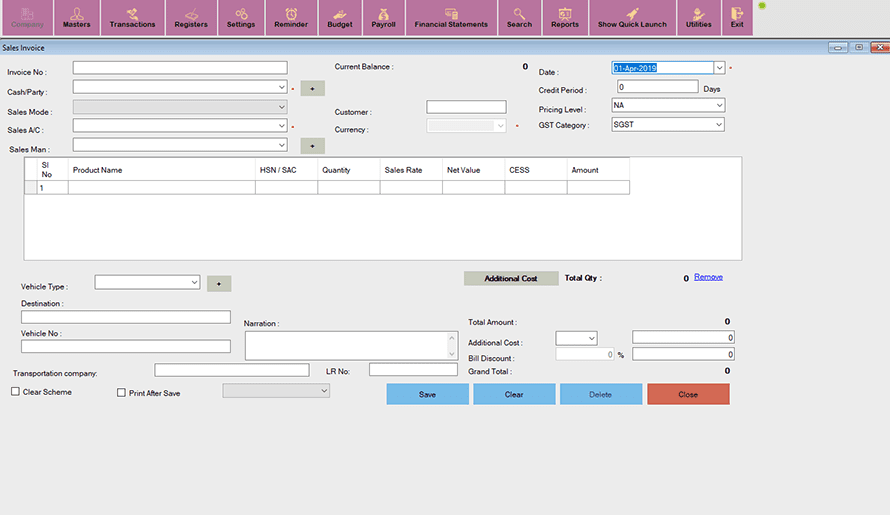This screenshot has height=515, width=890.
Task: Focus the Transportation company field
Action: pos(232,370)
